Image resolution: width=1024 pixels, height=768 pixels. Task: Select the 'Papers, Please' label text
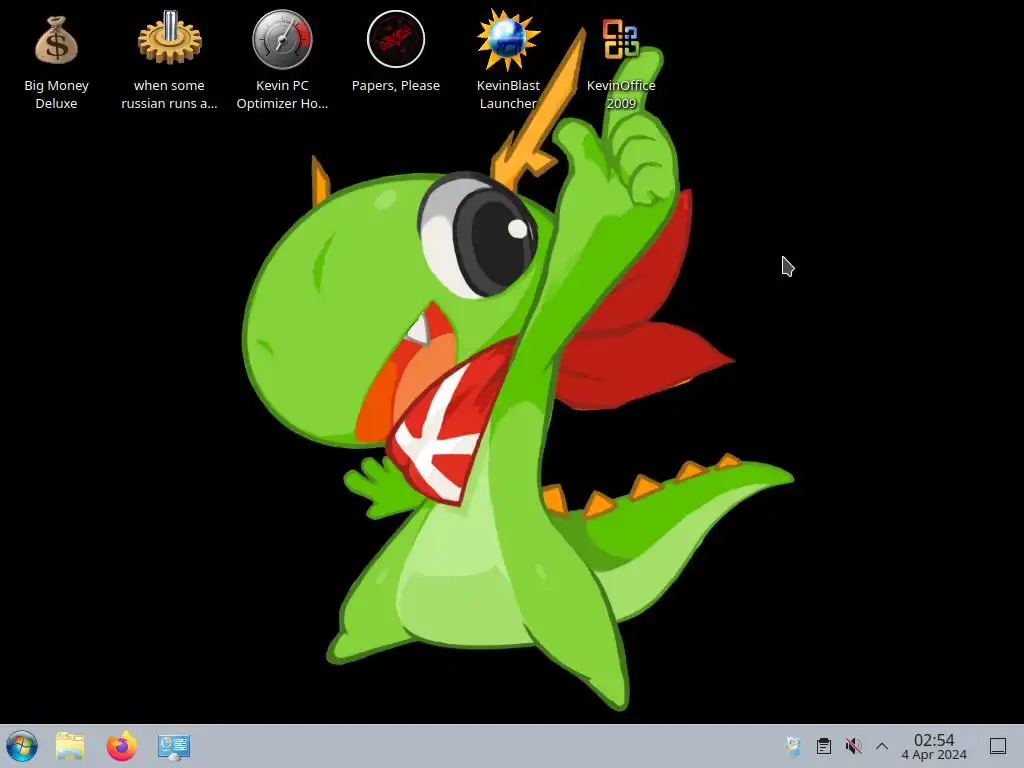396,86
